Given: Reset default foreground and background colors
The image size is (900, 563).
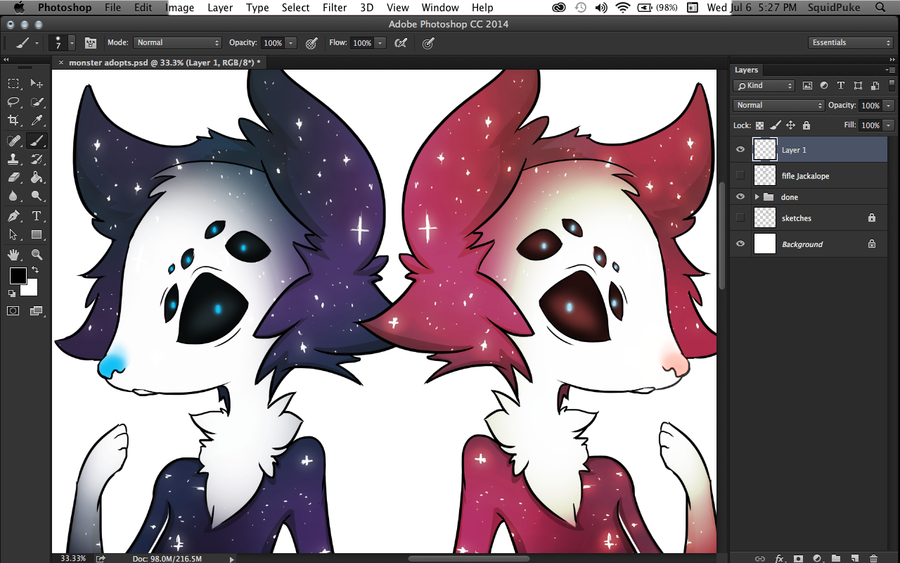Looking at the screenshot, I should tap(11, 293).
